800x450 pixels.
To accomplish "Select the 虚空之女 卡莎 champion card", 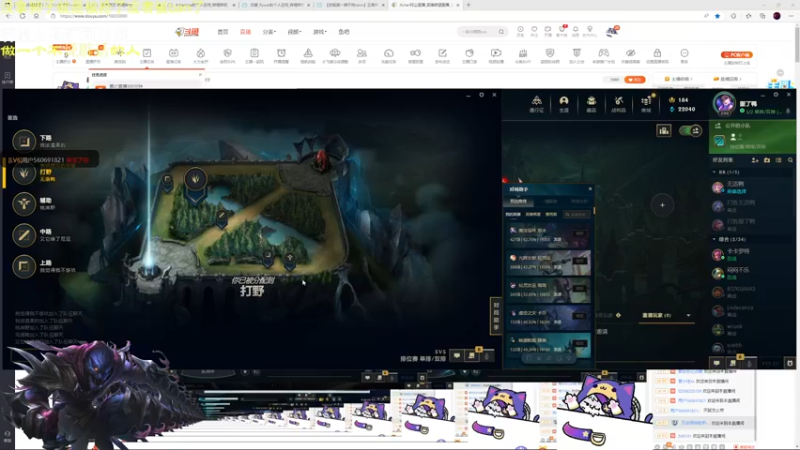I will 548,317.
